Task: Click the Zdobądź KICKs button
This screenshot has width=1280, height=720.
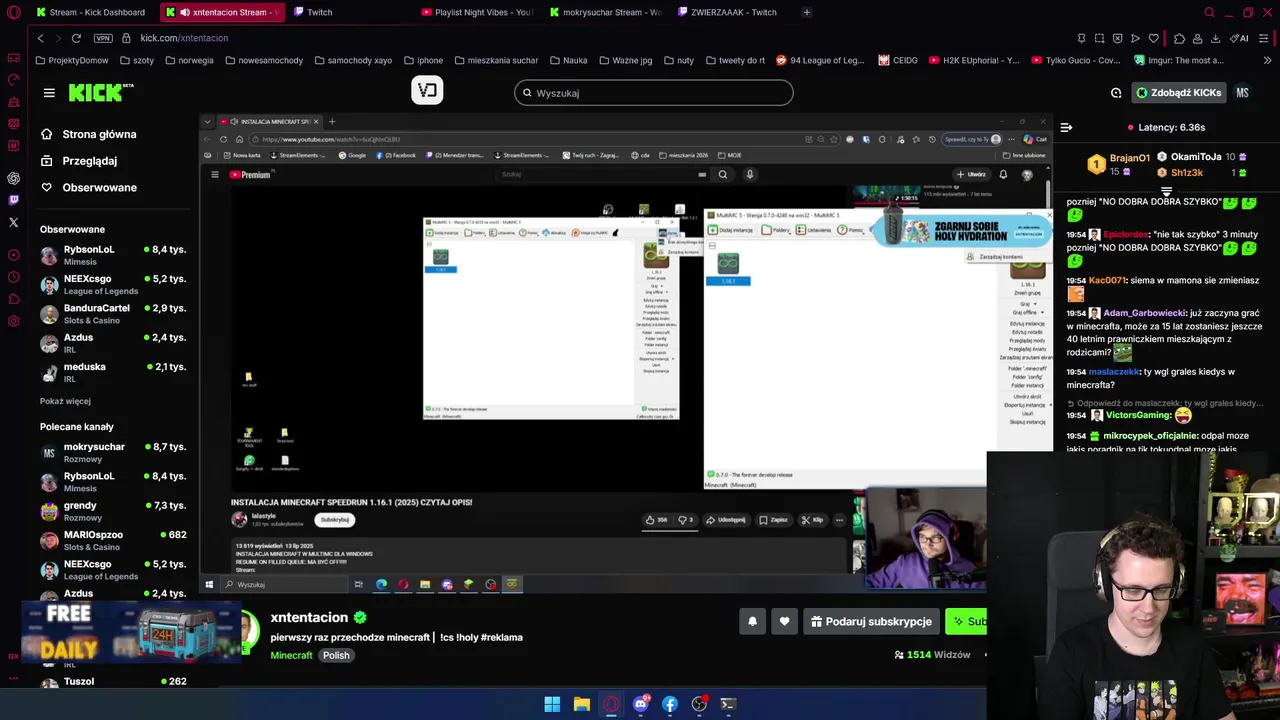Action: tap(1179, 93)
